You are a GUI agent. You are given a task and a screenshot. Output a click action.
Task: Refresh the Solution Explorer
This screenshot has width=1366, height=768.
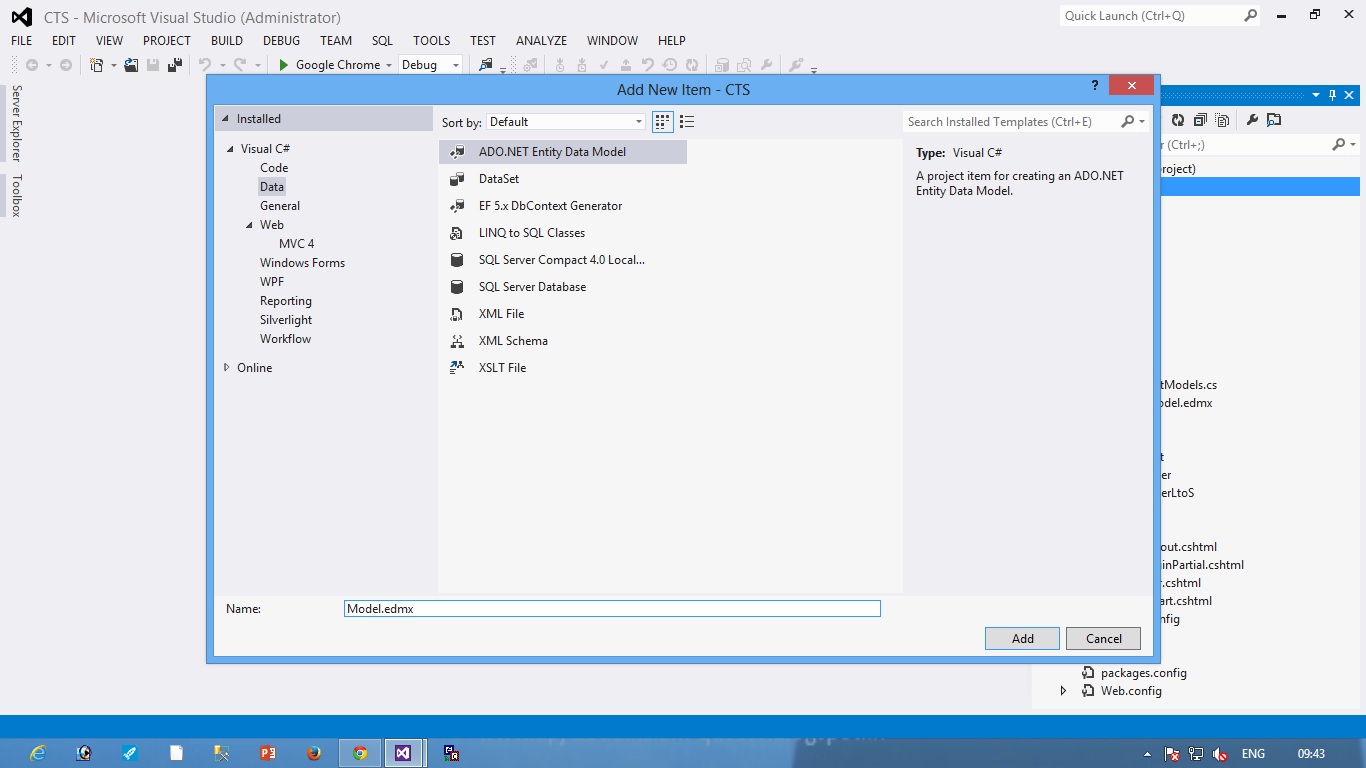[1179, 119]
